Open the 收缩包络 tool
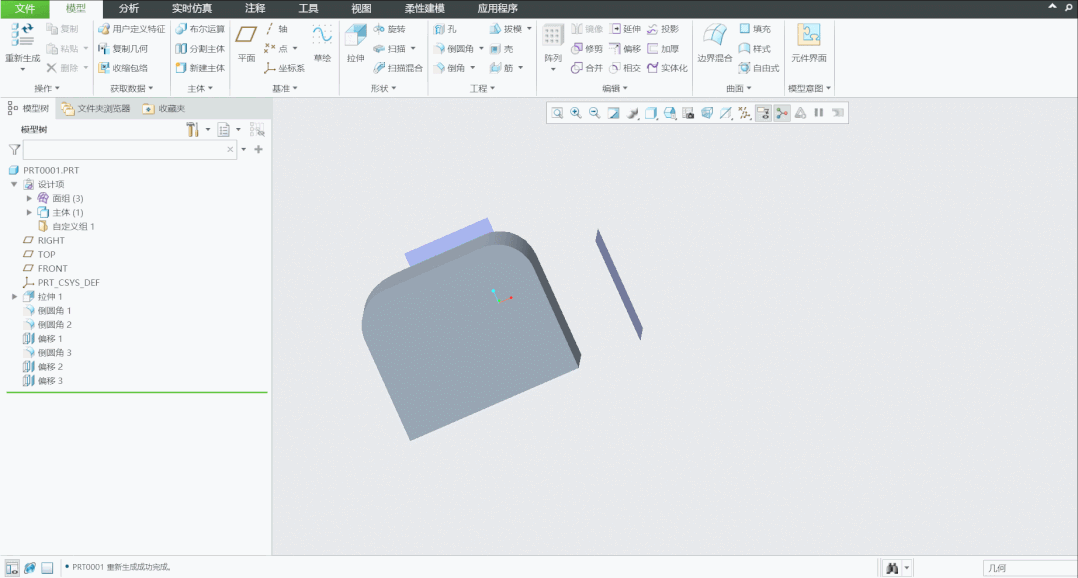Image resolution: width=1078 pixels, height=578 pixels. 123,67
